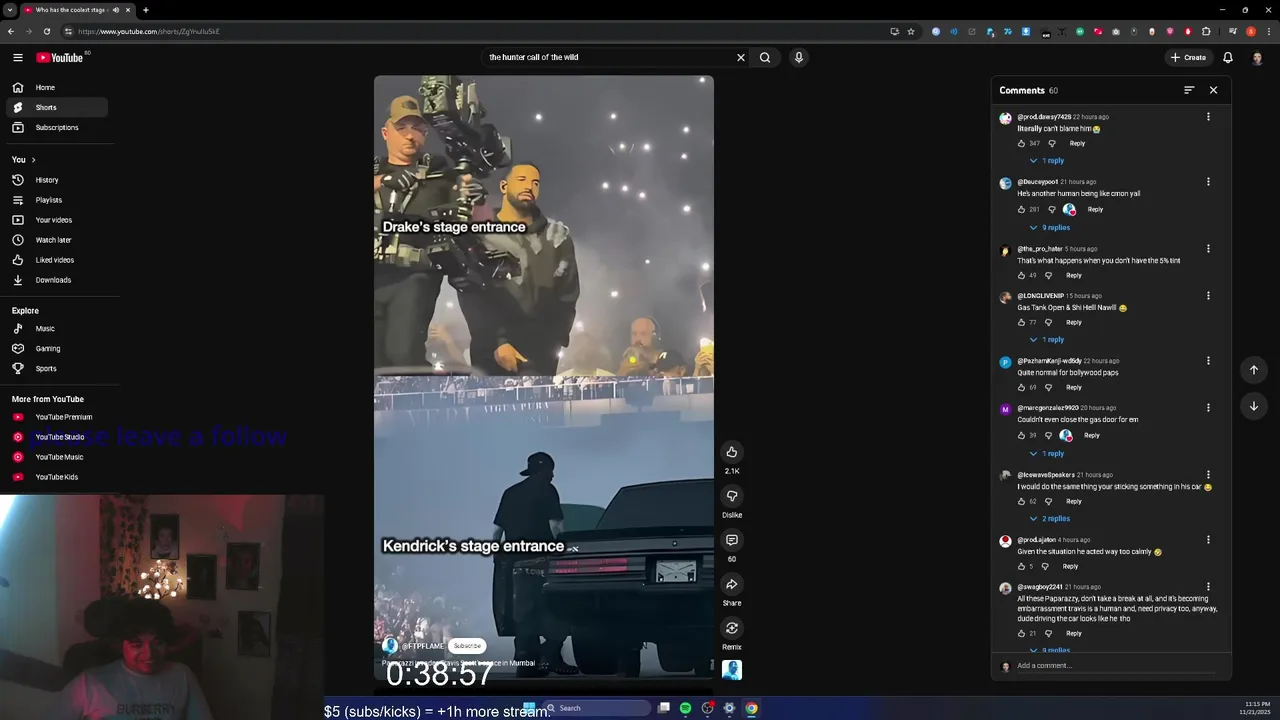Toggle the Short's comments button

(732, 540)
